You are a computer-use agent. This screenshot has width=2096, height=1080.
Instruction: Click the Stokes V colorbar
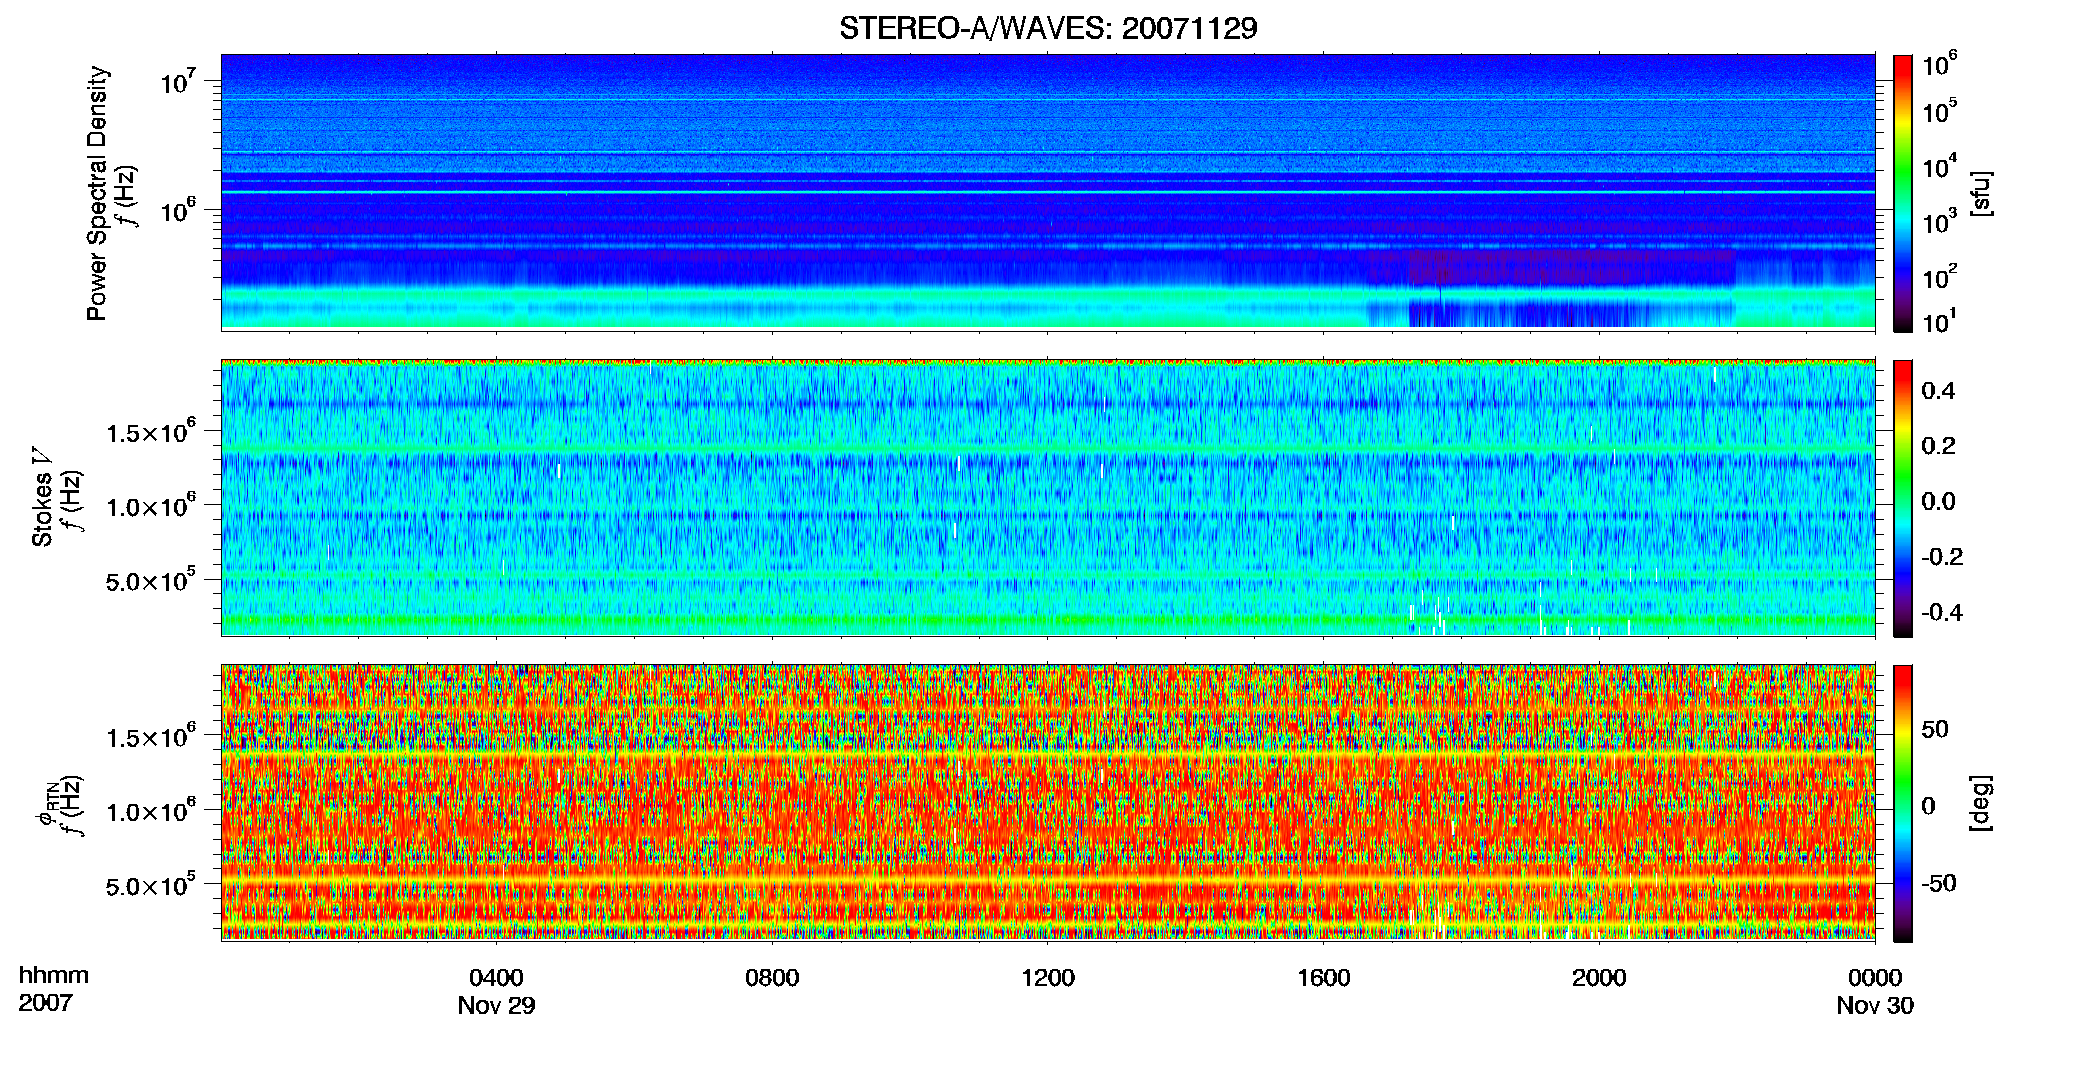pos(1903,498)
